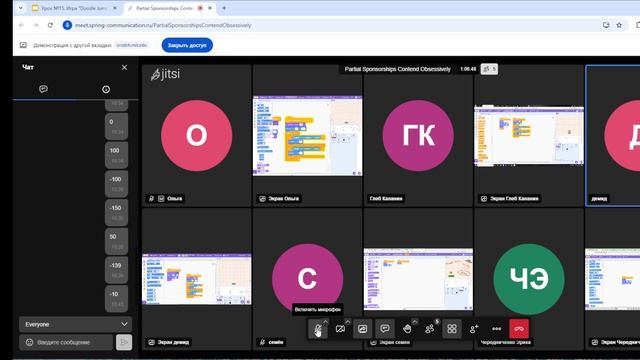Select the 'С' avatar tile
The image size is (640, 360).
tap(307, 279)
